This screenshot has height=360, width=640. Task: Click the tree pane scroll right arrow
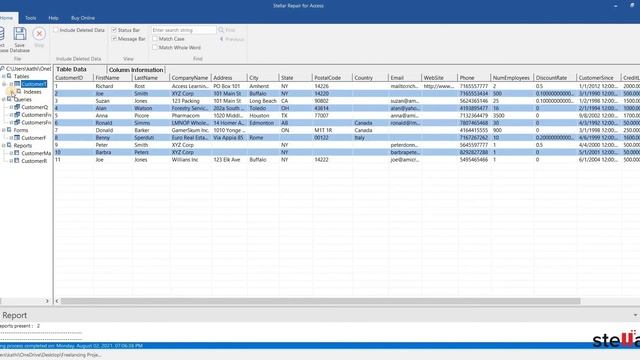[47, 301]
